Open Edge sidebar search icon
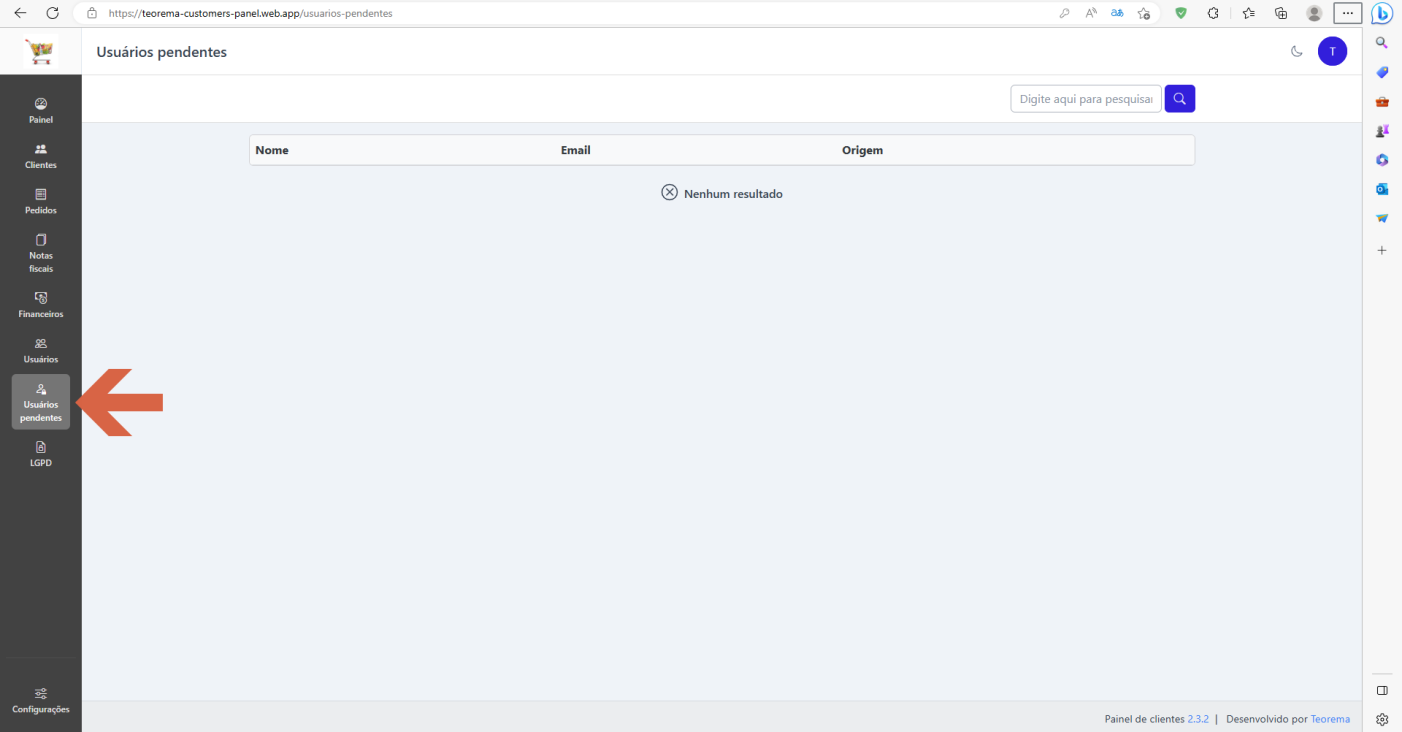 click(1382, 43)
